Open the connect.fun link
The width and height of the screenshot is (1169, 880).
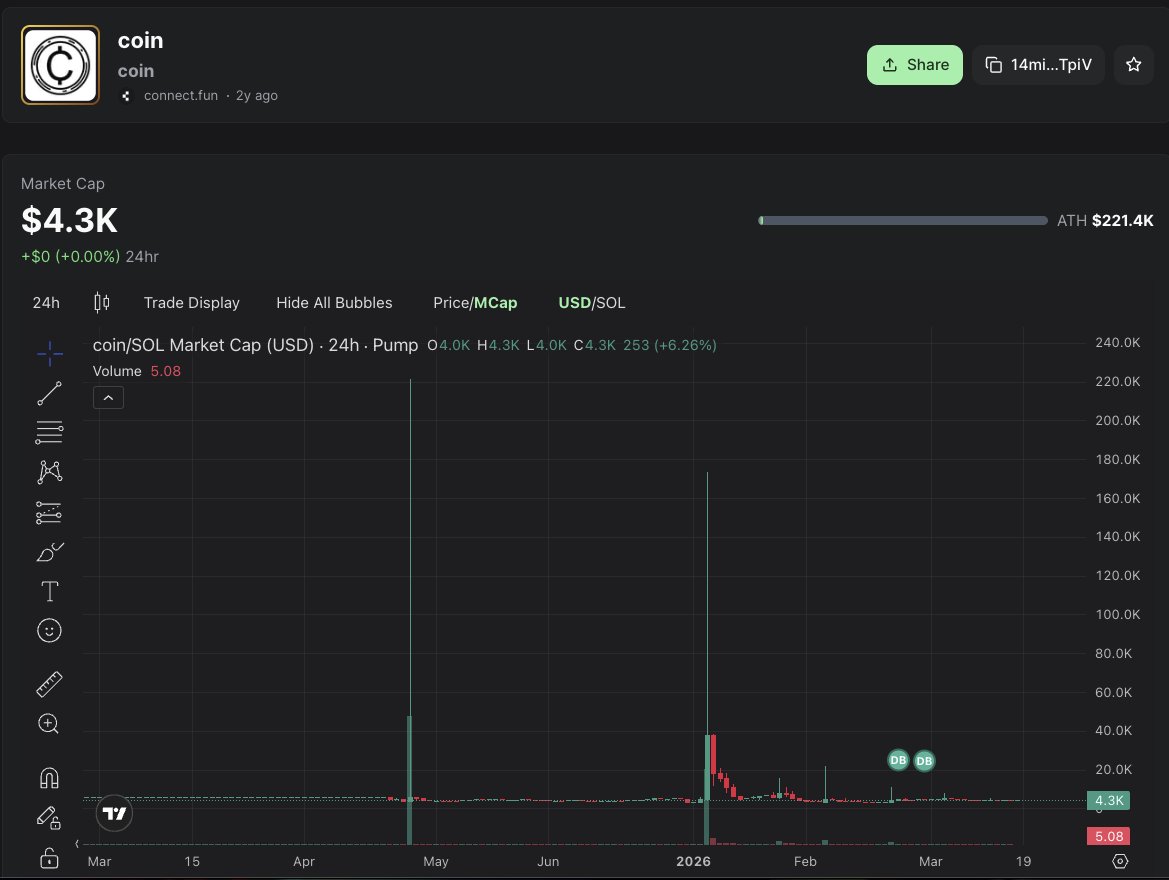[180, 95]
